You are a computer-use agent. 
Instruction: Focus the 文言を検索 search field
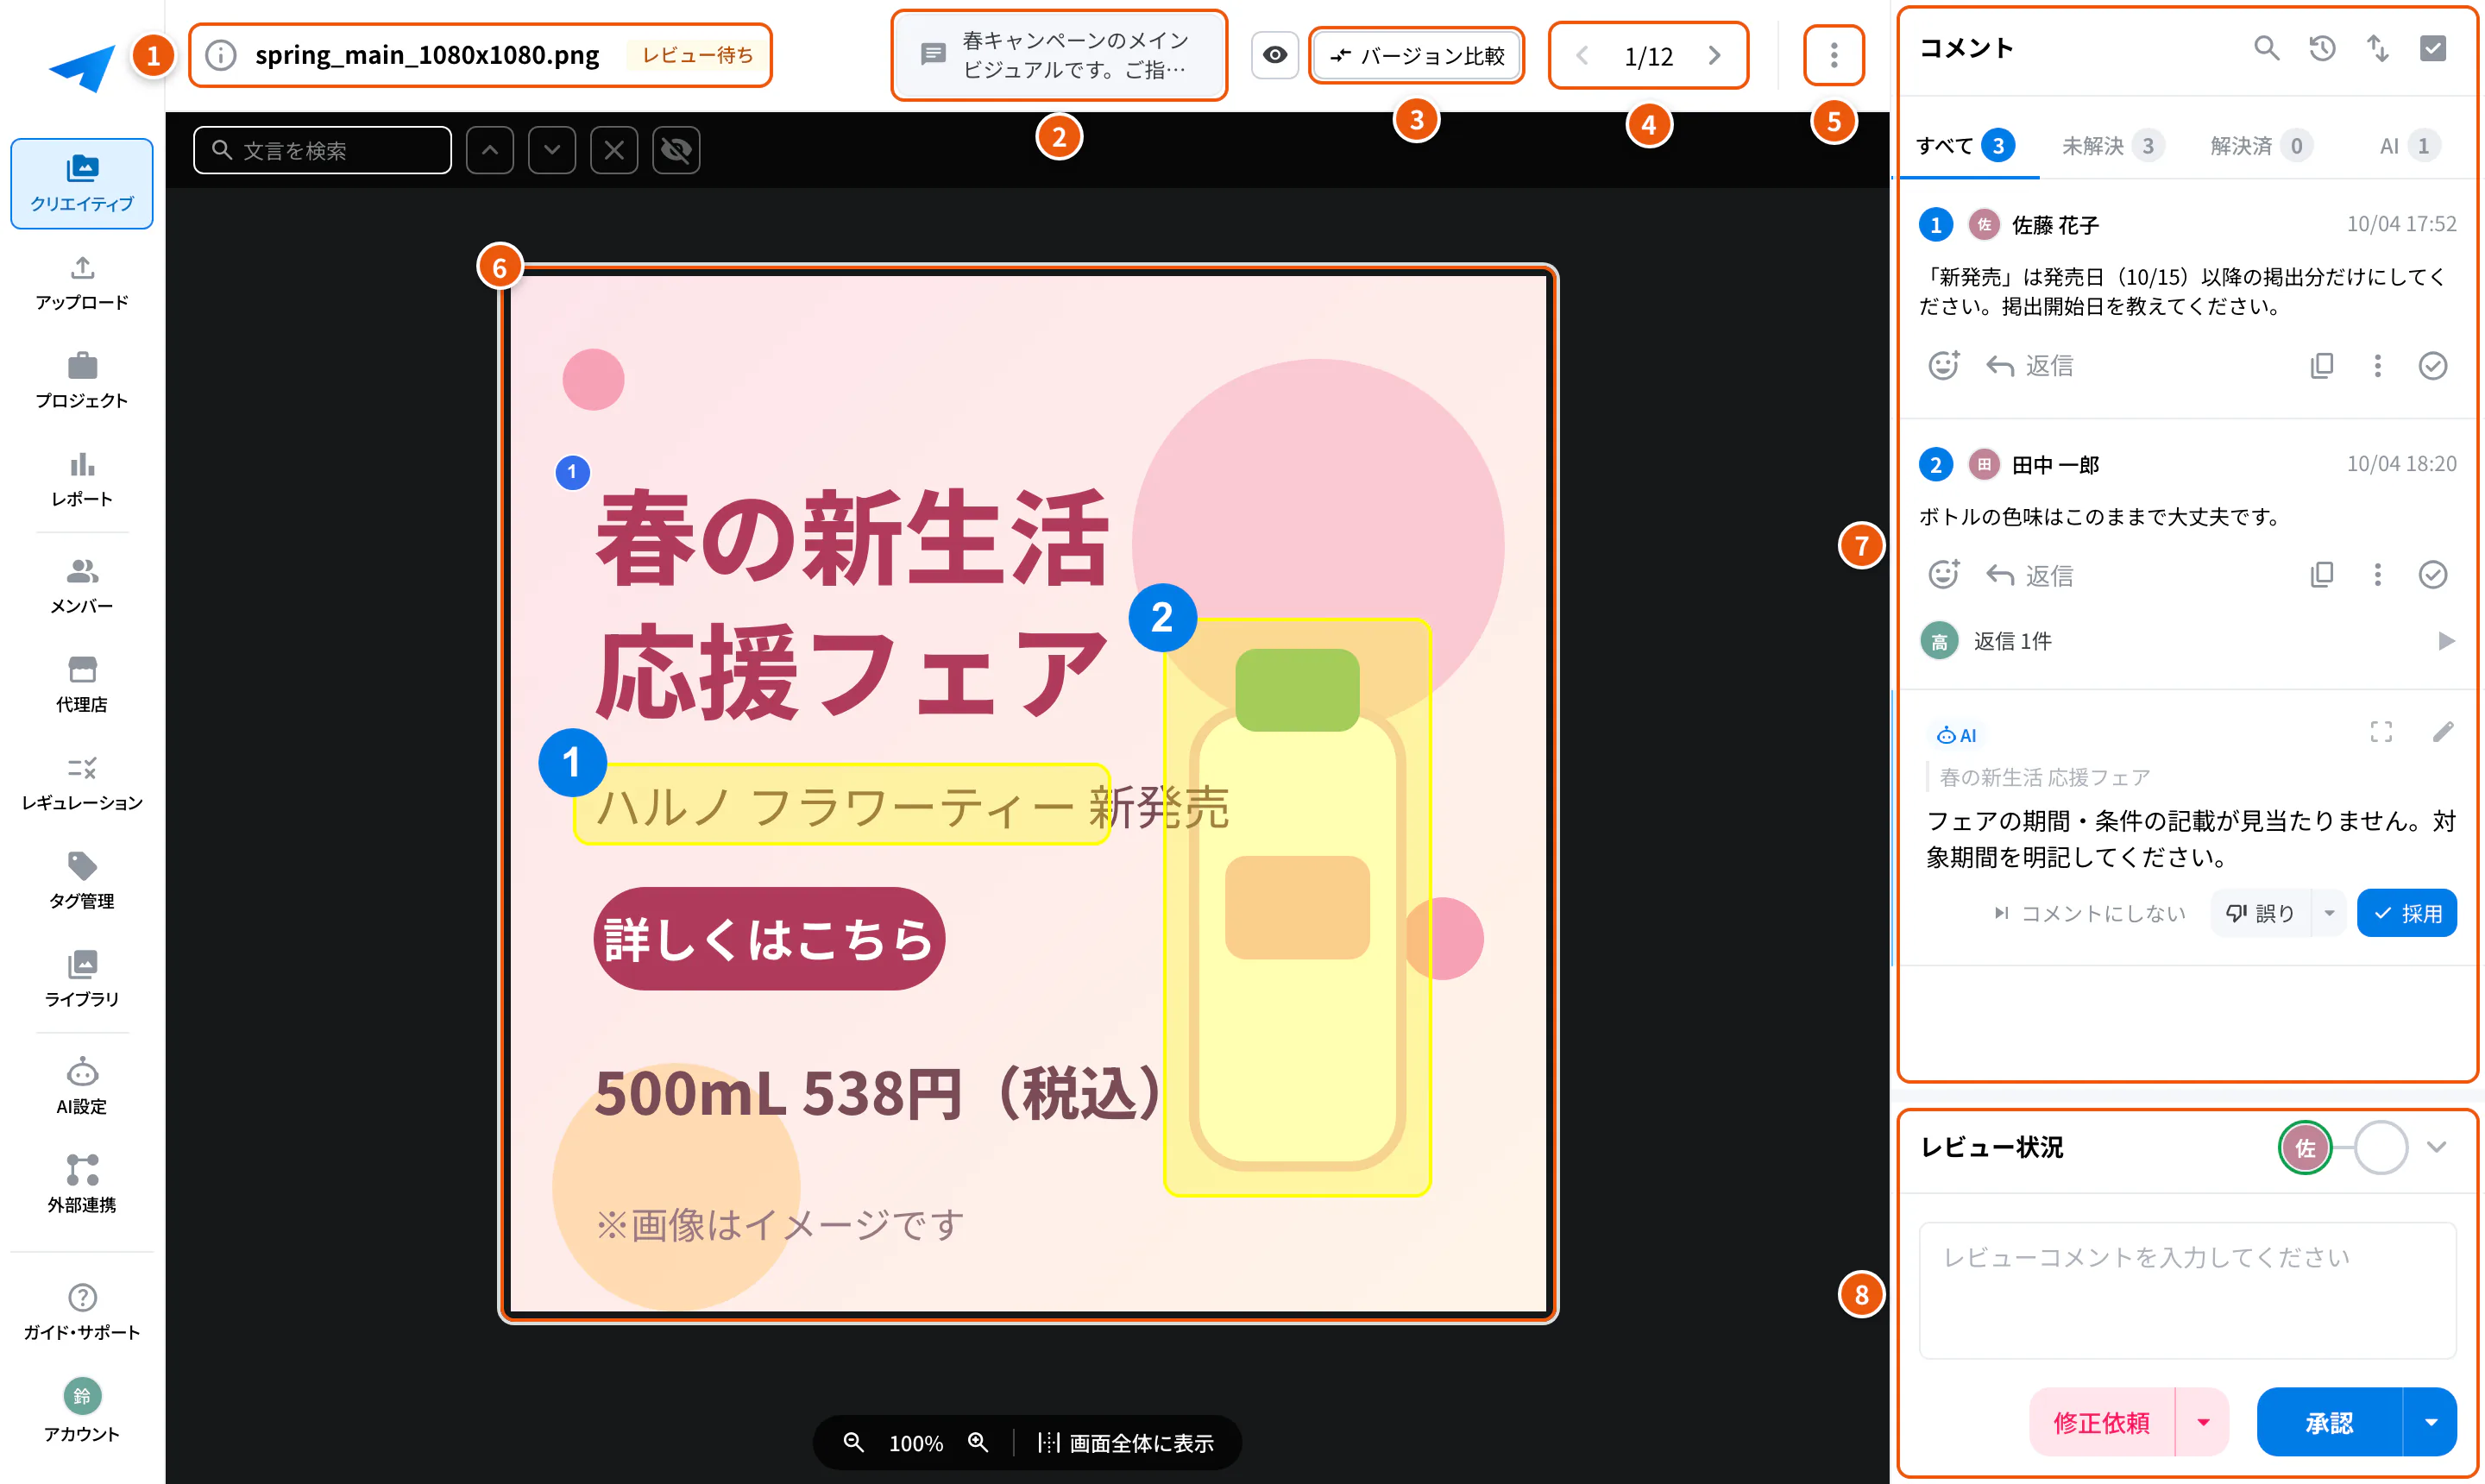(322, 150)
